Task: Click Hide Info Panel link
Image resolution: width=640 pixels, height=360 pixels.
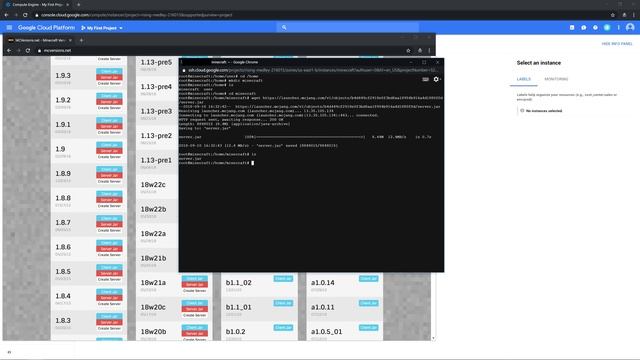Action: tap(617, 44)
